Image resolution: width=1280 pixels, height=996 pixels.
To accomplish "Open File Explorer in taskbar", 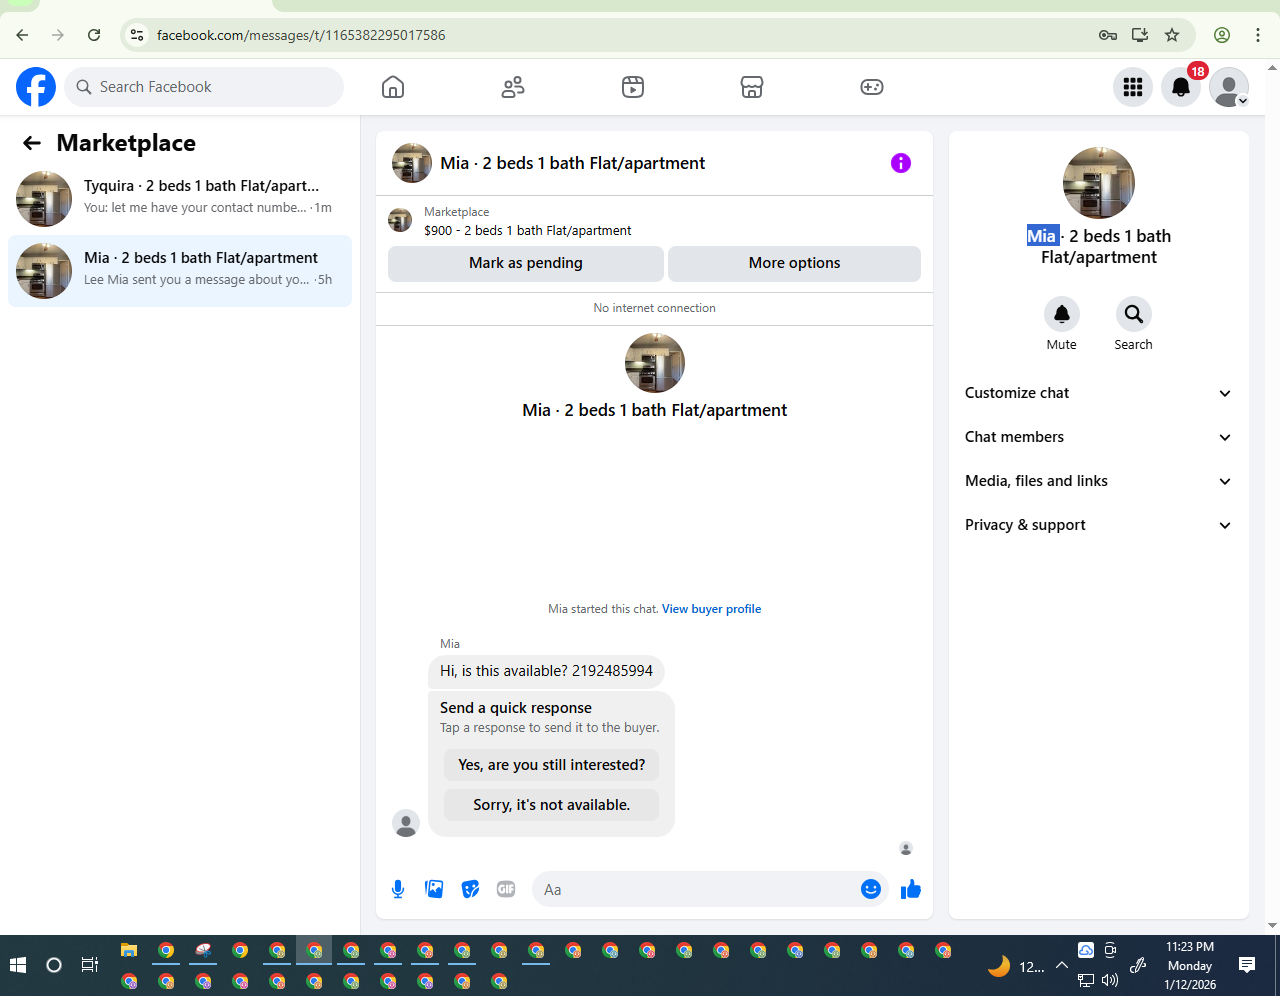I will (129, 950).
